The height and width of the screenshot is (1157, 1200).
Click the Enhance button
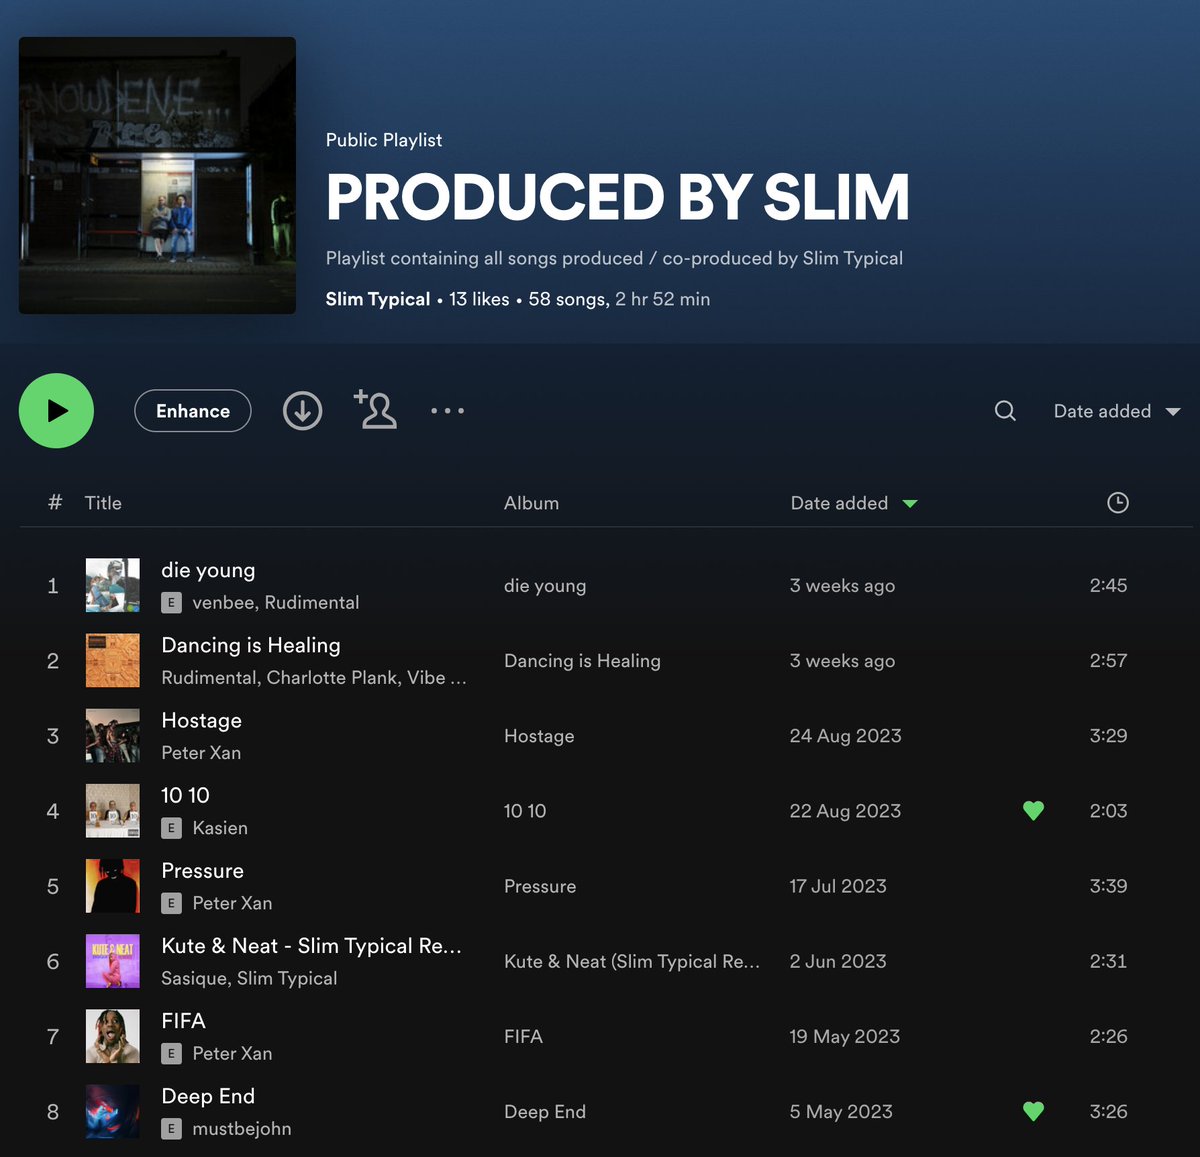coord(193,411)
